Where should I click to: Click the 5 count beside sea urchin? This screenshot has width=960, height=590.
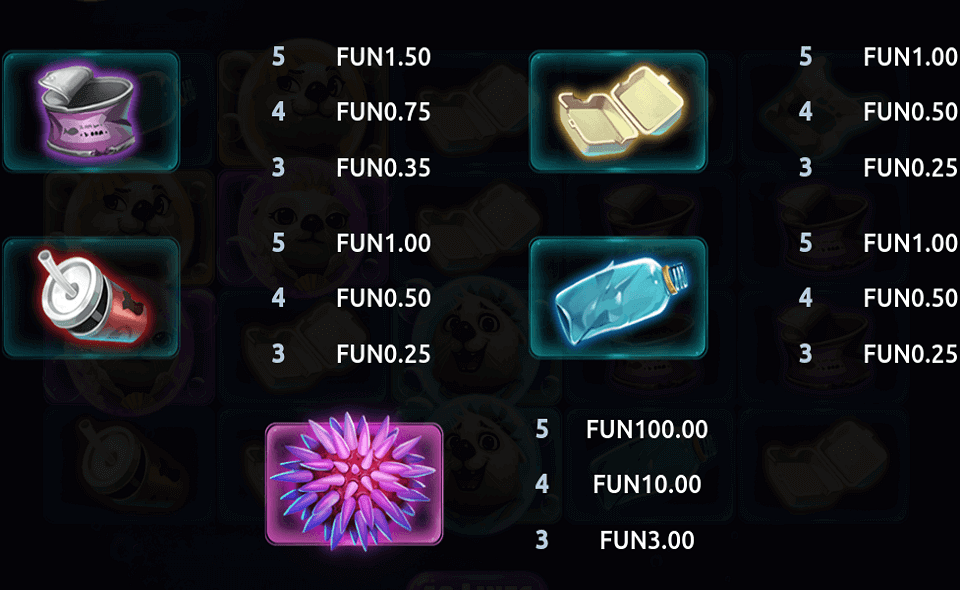542,429
